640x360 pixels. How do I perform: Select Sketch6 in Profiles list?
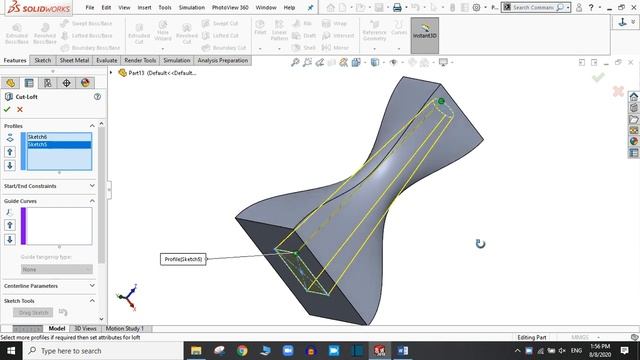click(x=59, y=137)
